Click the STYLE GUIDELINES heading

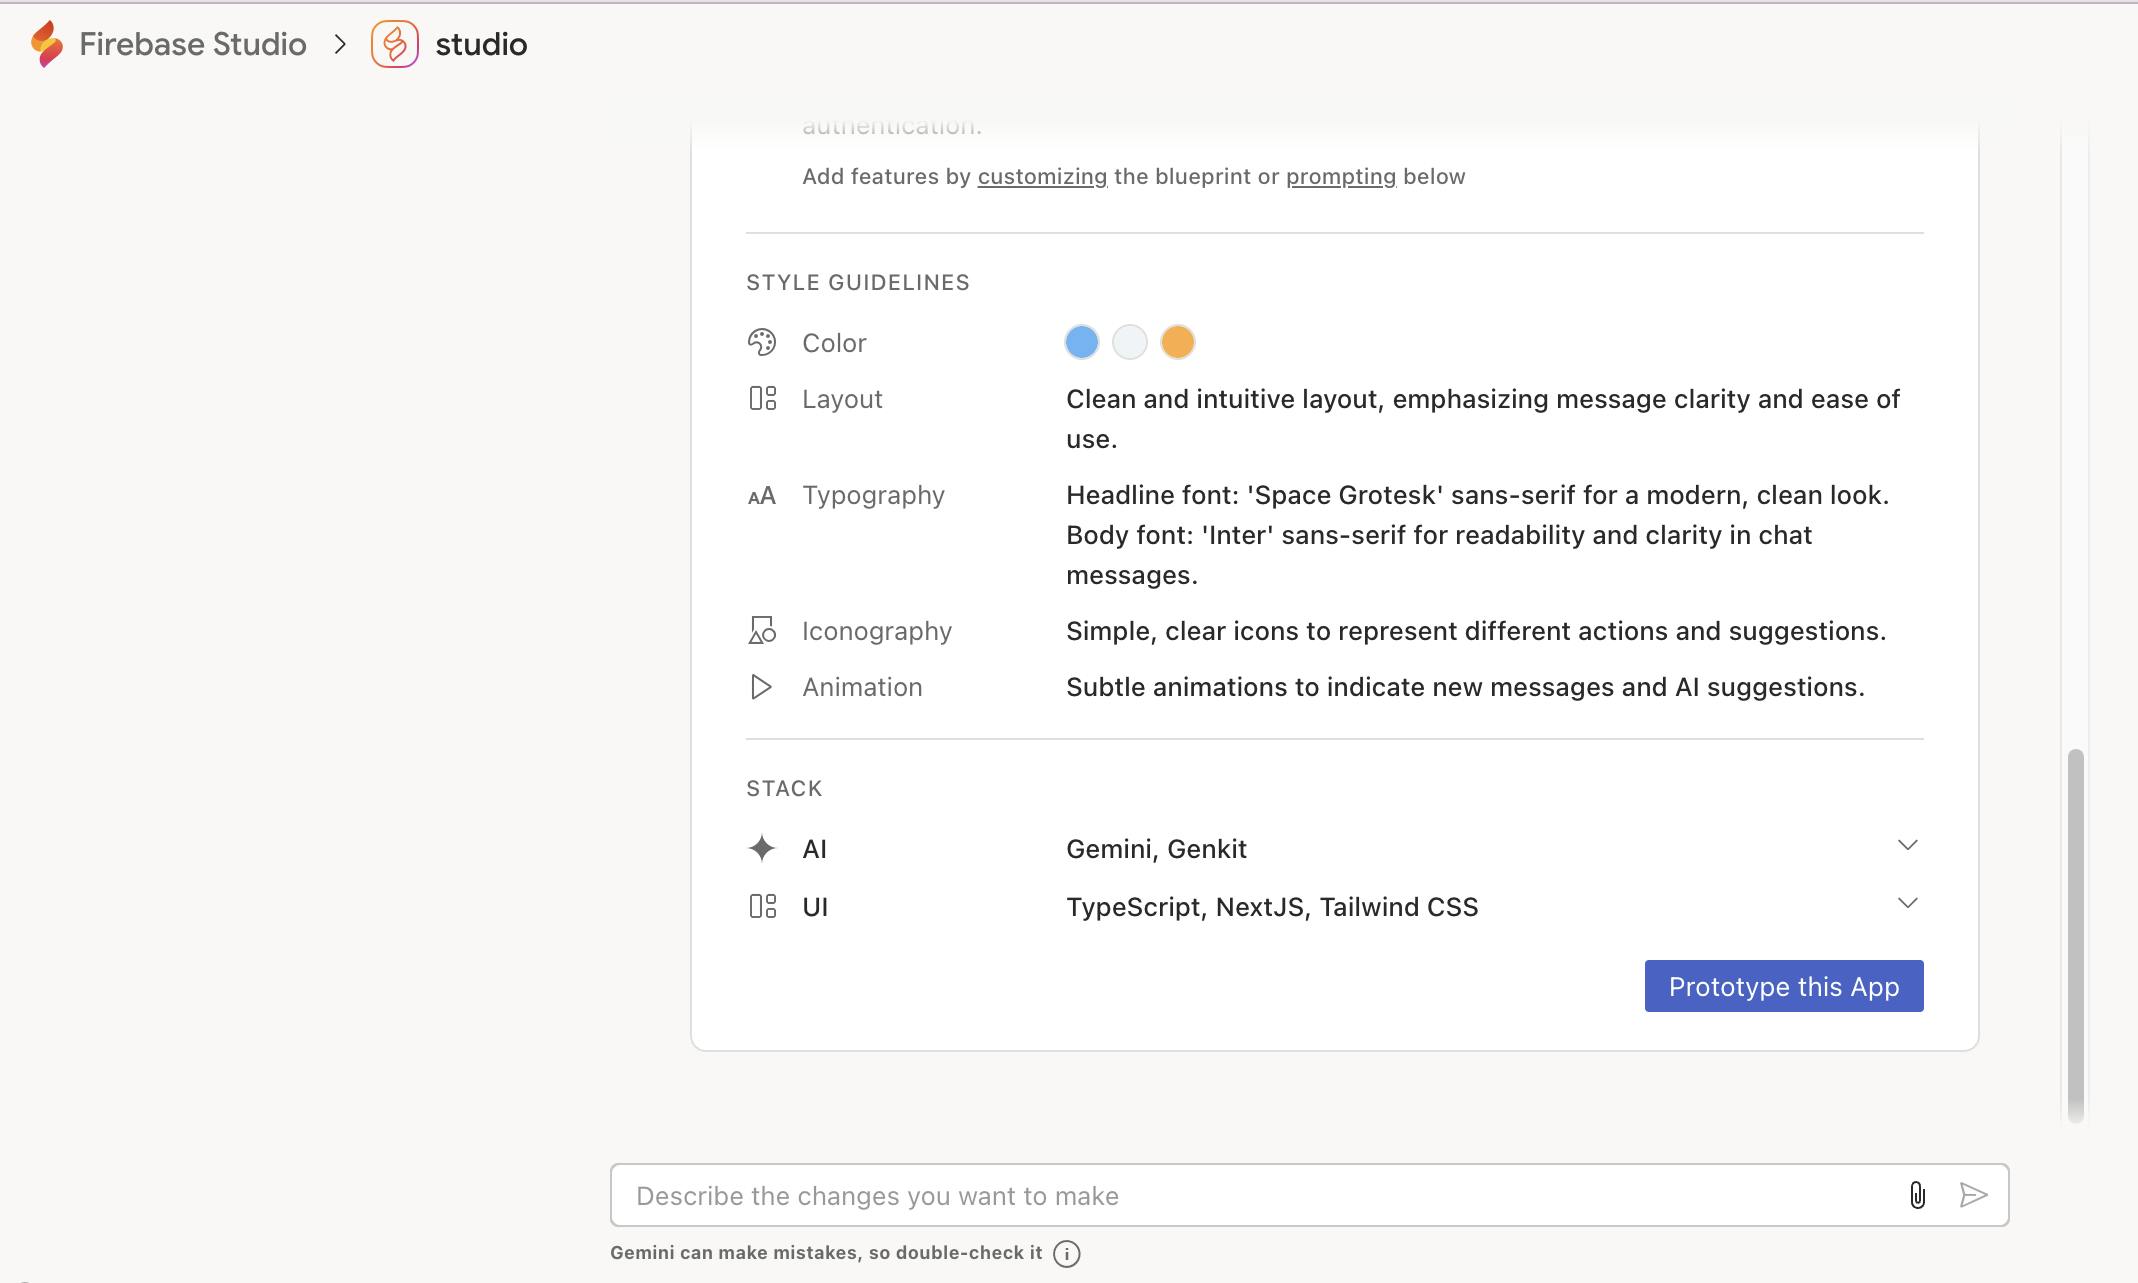pyautogui.click(x=858, y=283)
